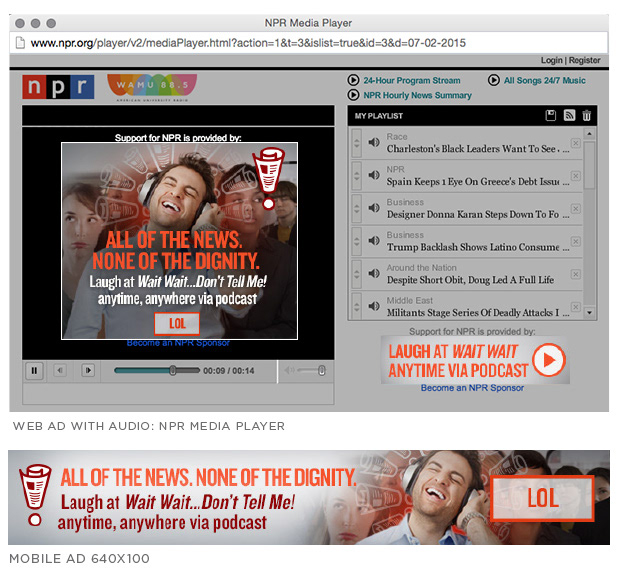Remove Despite Short Obit story from playlist
Screen dimensions: 619x572
coord(576,274)
